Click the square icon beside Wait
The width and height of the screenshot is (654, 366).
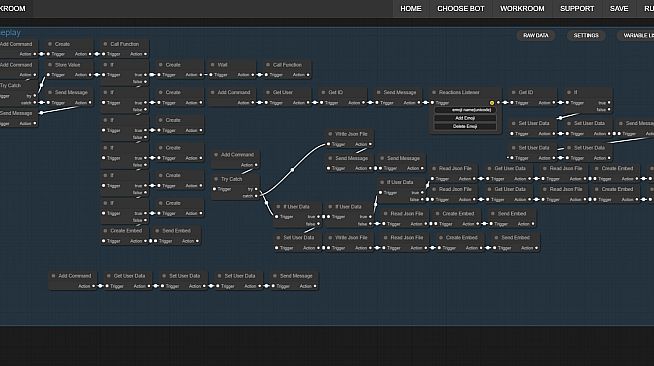(213, 65)
